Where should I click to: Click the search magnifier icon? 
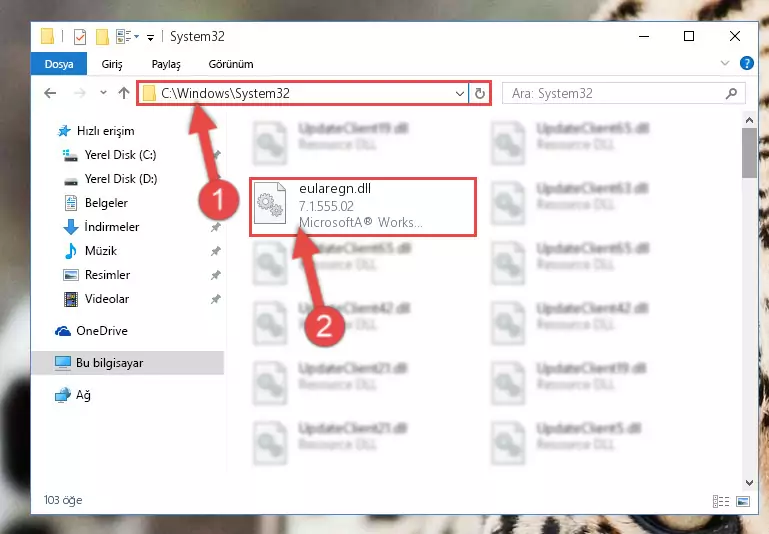pos(731,93)
